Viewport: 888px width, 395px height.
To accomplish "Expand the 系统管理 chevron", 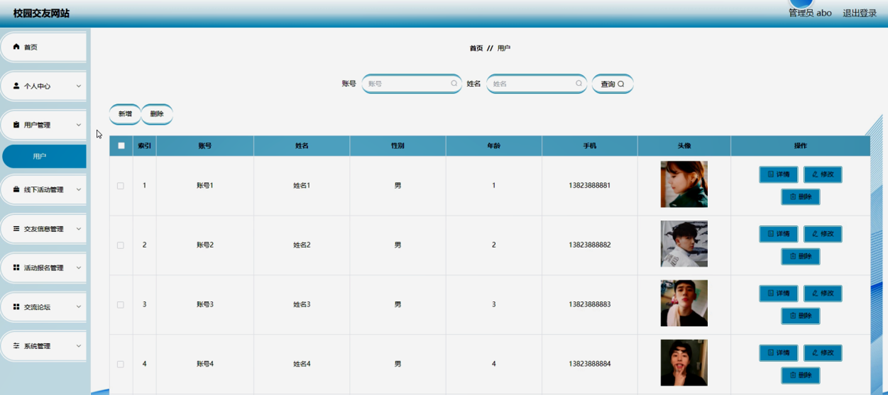I will click(79, 346).
